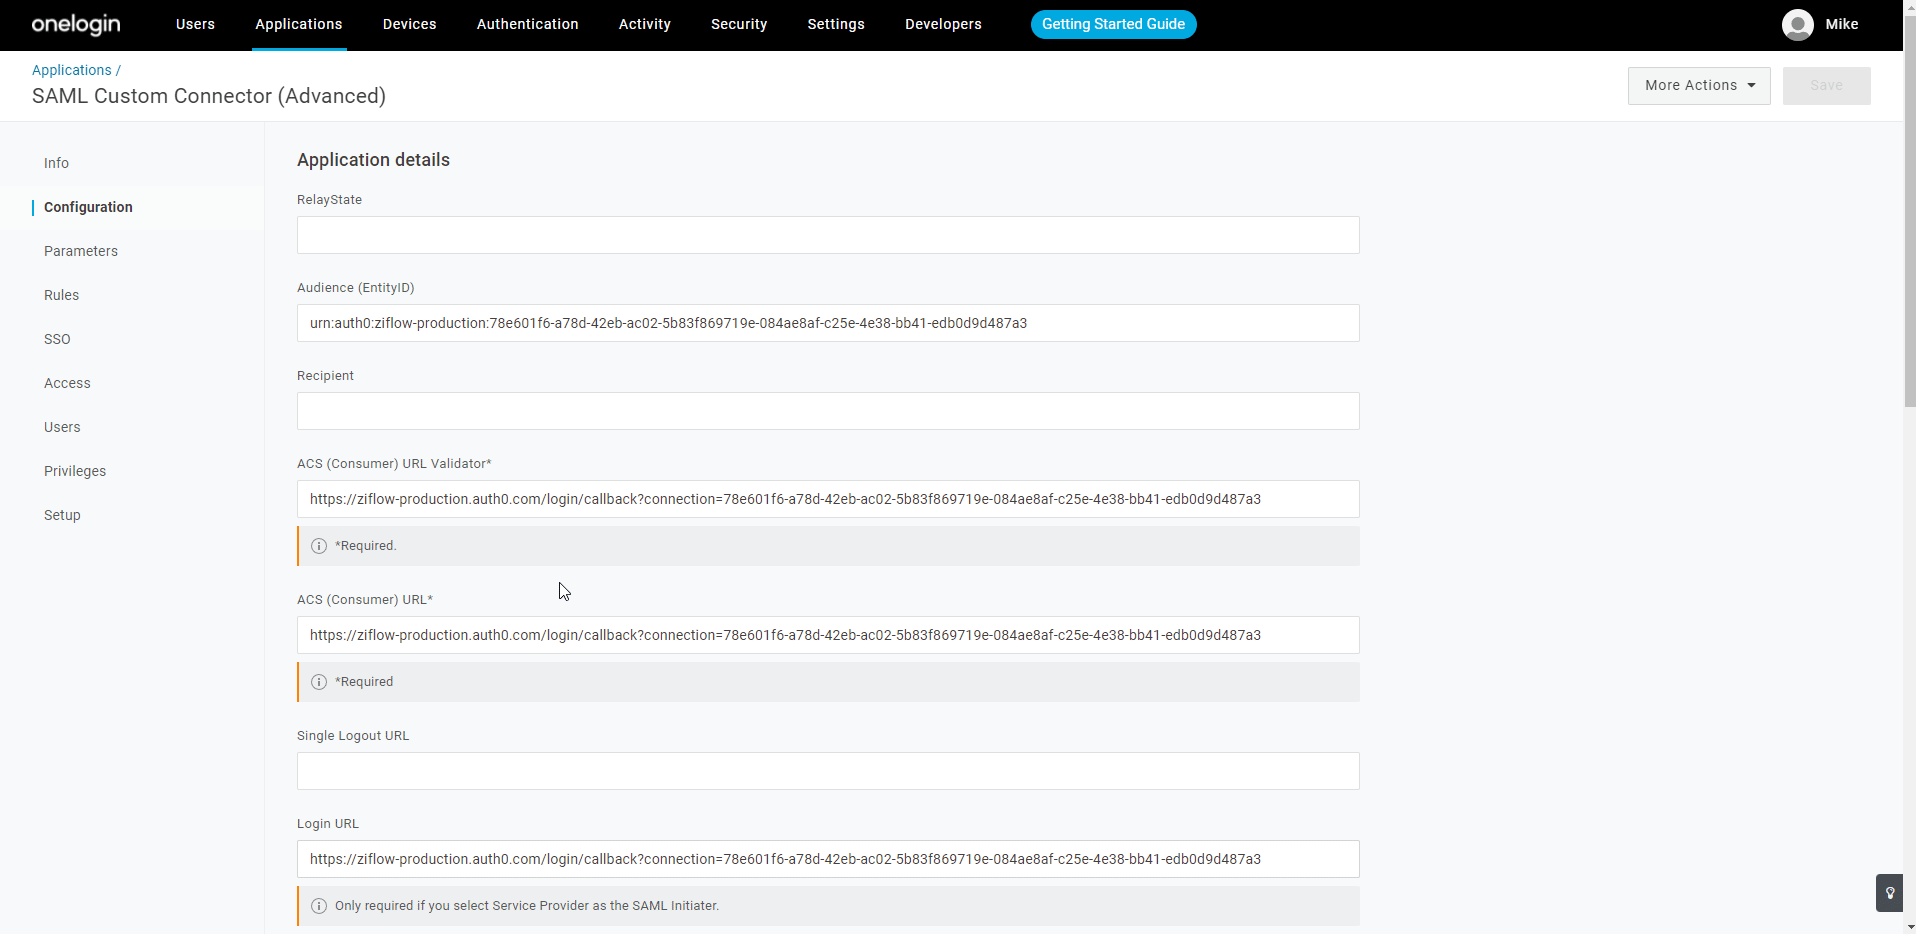
Task: Click into the RelayState input field
Action: pyautogui.click(x=827, y=235)
